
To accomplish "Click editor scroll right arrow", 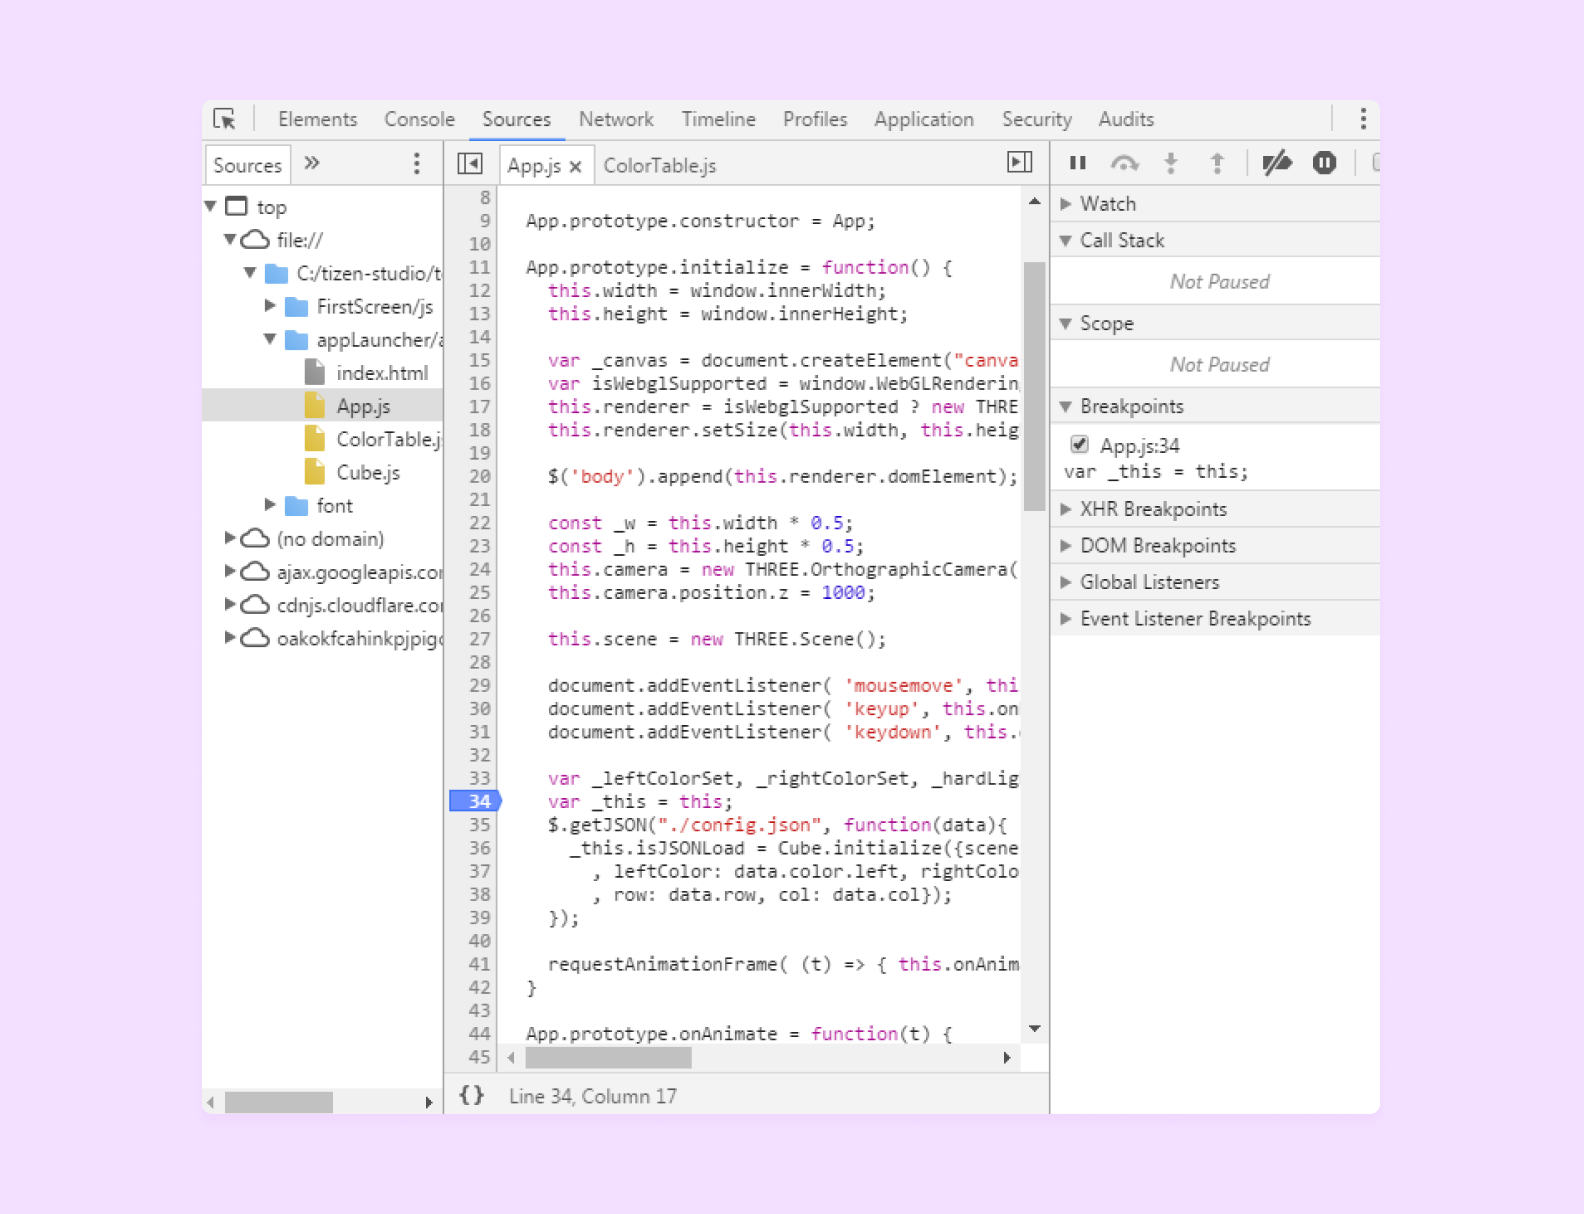I will (1007, 1057).
